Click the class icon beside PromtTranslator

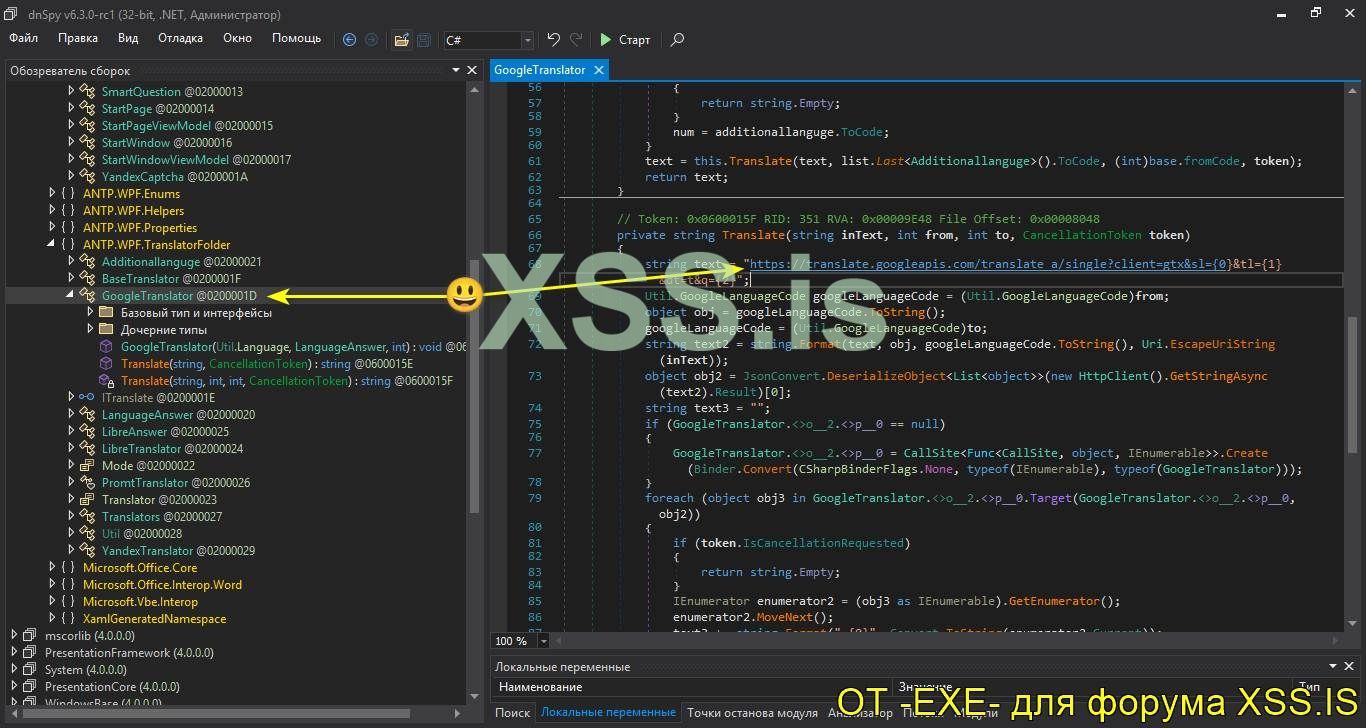point(87,482)
